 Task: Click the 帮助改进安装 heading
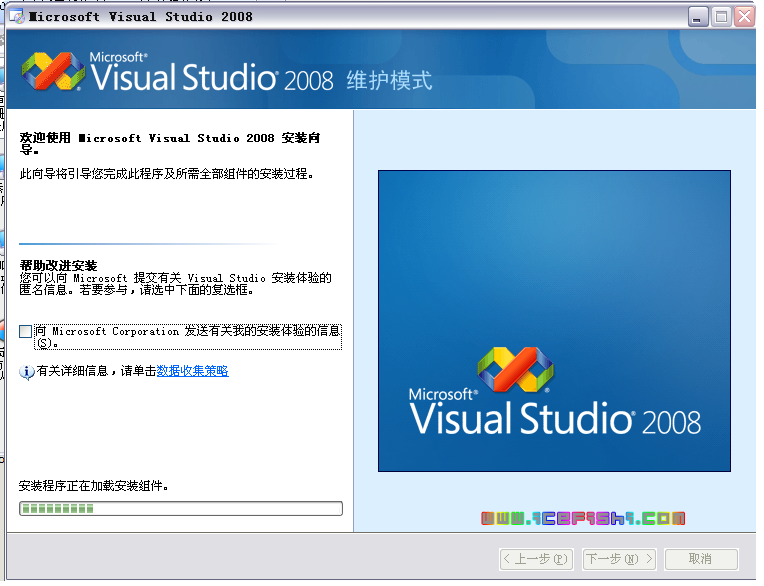pos(58,265)
